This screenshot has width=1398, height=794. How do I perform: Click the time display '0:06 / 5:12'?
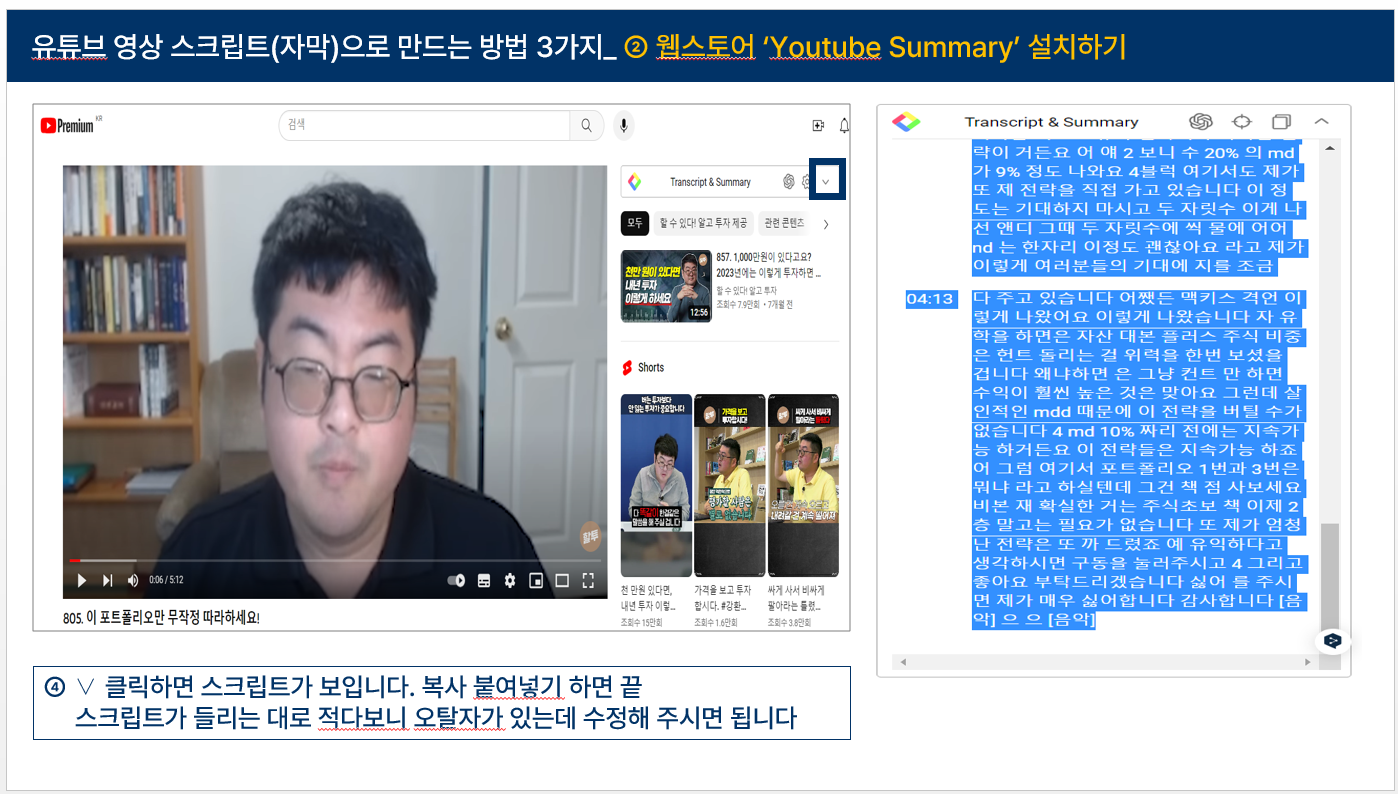166,580
